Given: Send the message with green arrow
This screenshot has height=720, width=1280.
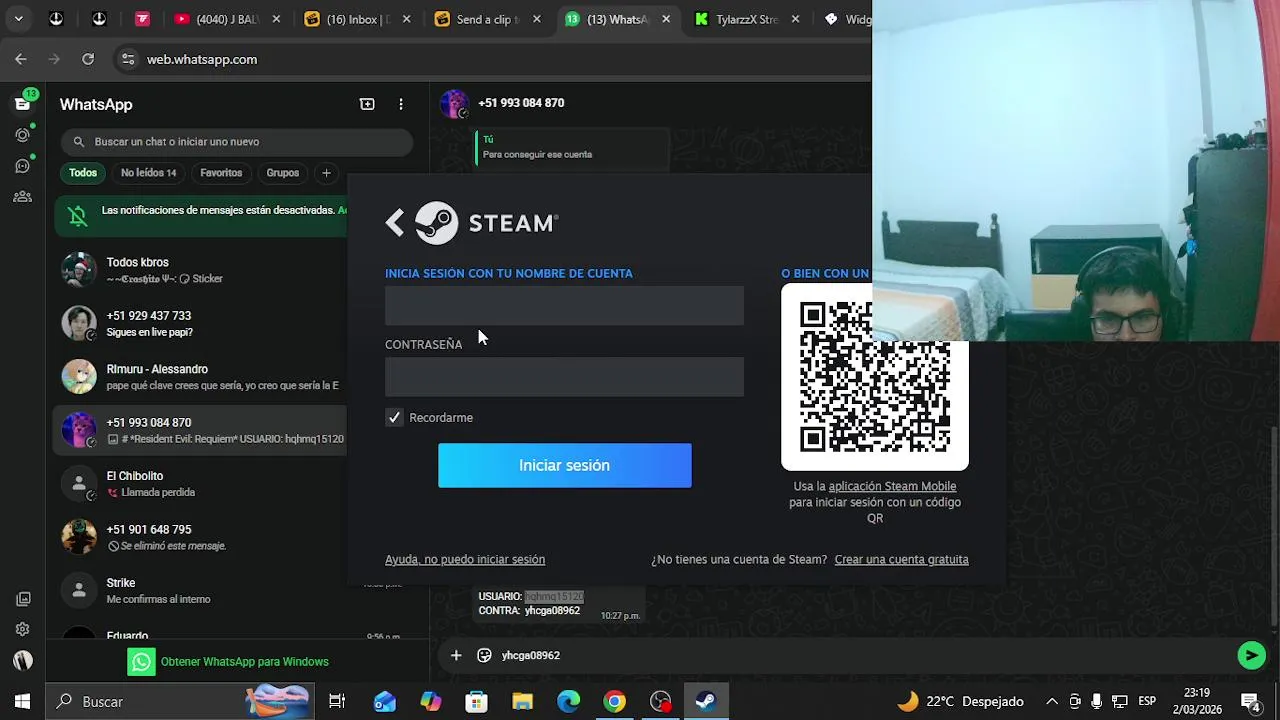Looking at the screenshot, I should pos(1251,655).
